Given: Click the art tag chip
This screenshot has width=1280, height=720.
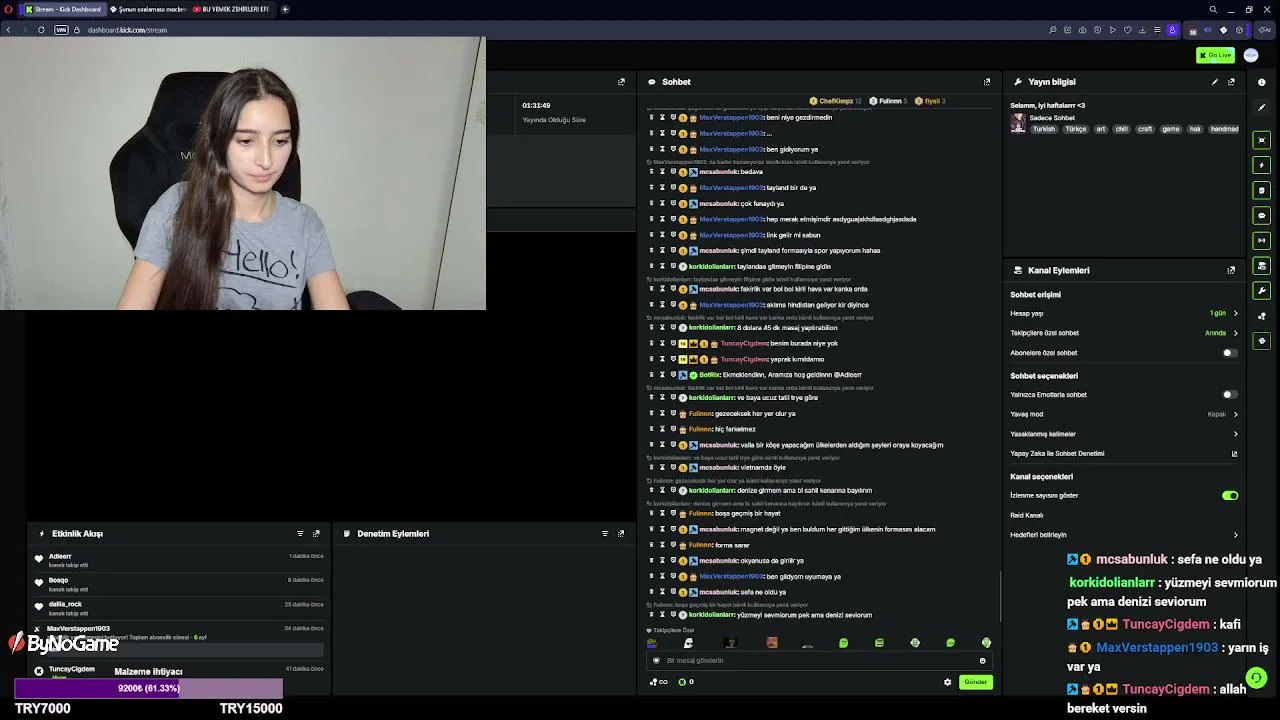Looking at the screenshot, I should [x=1101, y=129].
